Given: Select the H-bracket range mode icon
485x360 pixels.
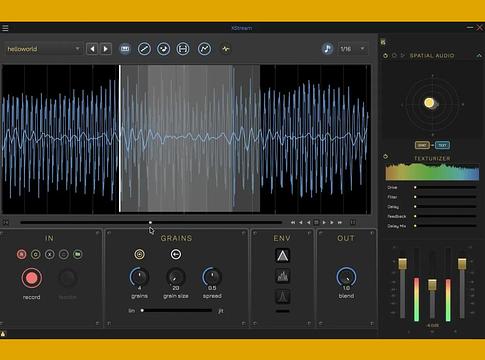Looking at the screenshot, I should pos(183,49).
